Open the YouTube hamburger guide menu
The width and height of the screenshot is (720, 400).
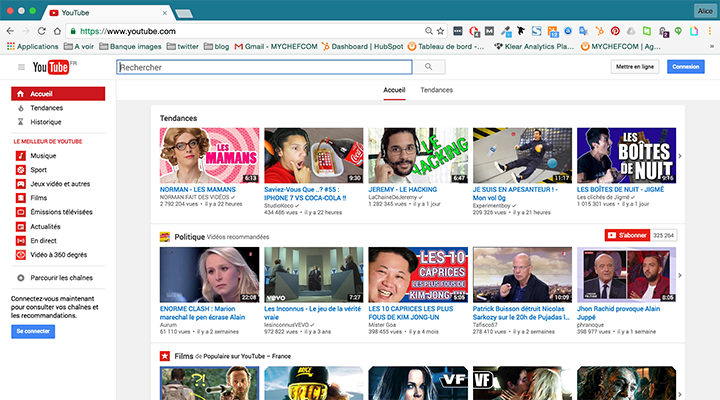point(21,67)
